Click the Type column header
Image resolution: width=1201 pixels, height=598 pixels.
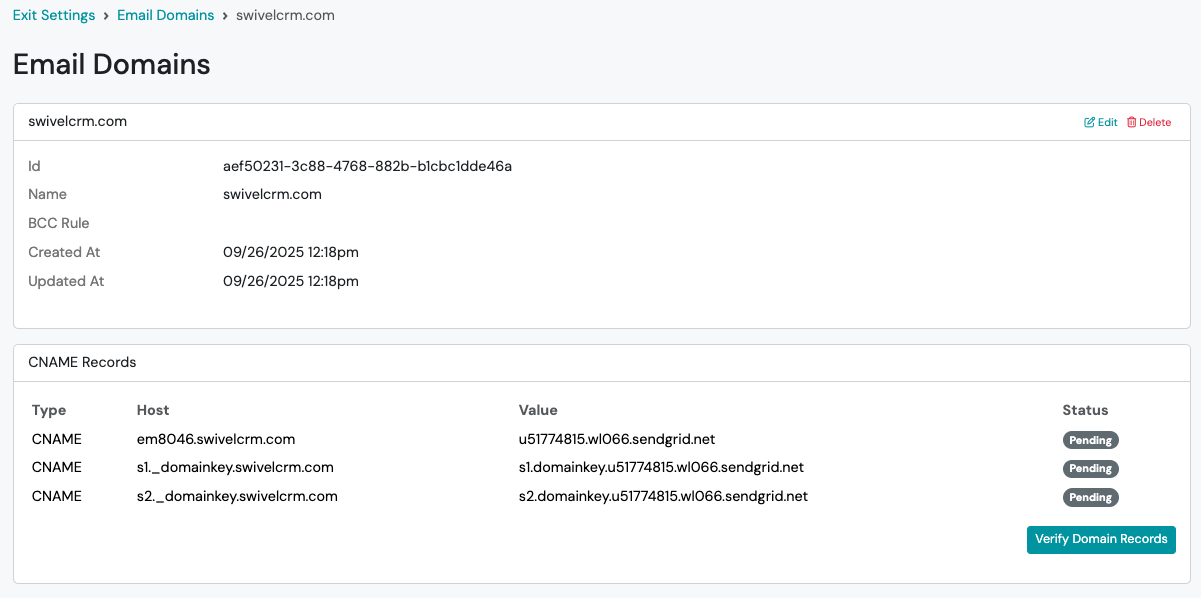click(48, 410)
